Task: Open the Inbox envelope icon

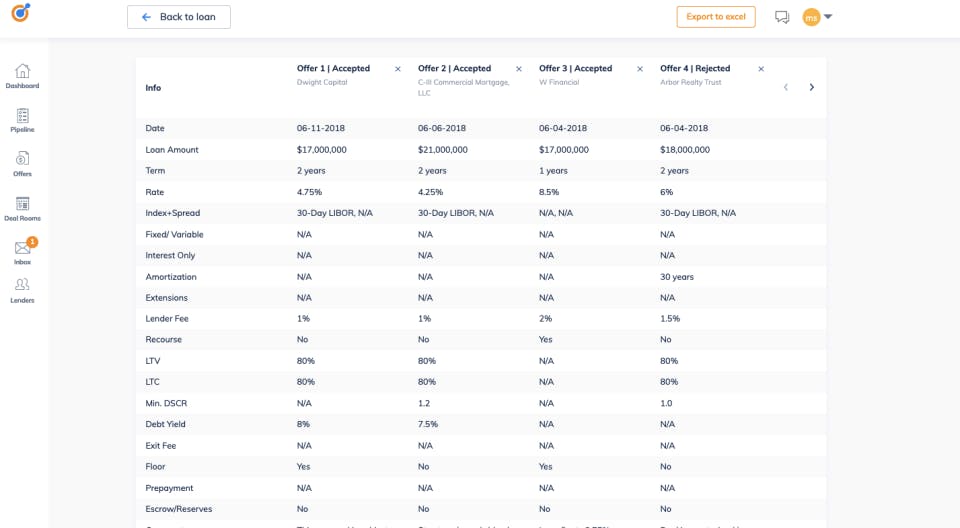Action: coord(23,247)
